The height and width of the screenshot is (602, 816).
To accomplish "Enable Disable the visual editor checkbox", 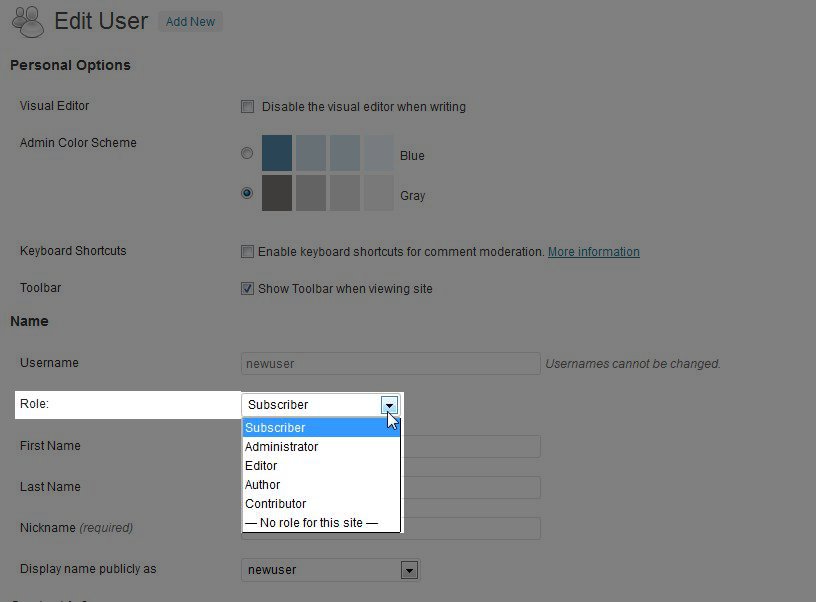I will point(247,107).
